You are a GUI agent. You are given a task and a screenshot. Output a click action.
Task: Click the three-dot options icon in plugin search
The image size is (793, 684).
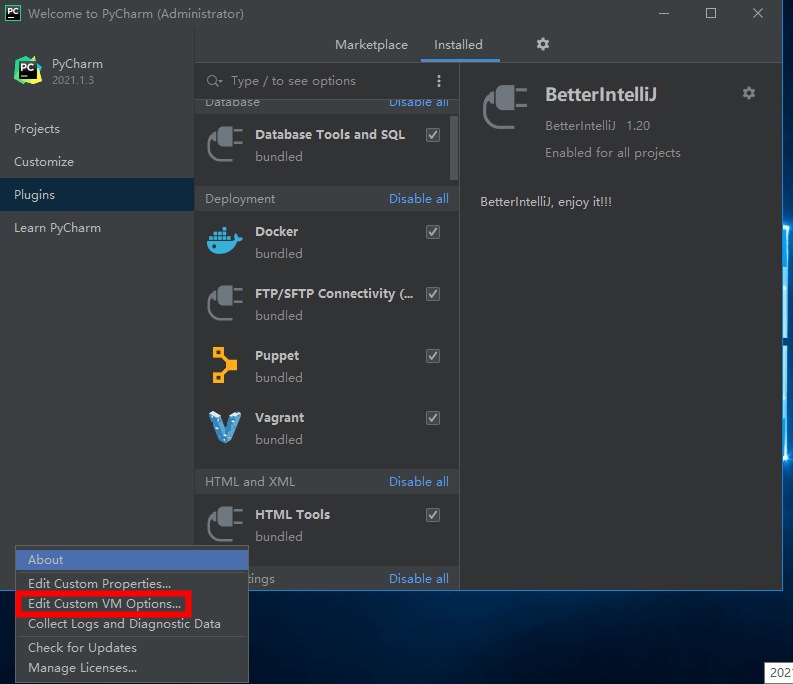(438, 81)
